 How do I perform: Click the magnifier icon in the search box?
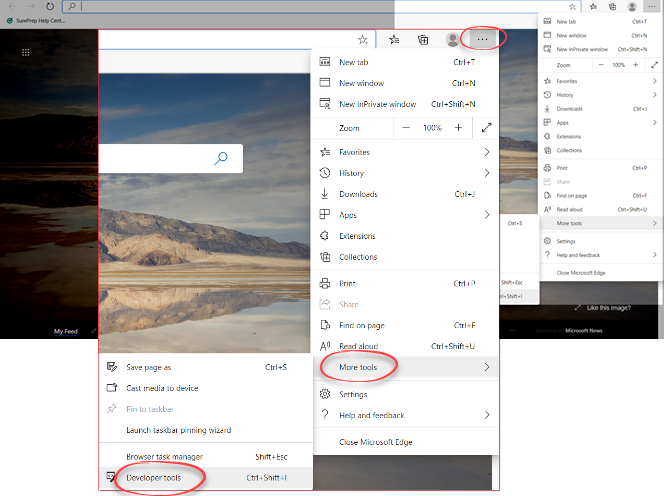pyautogui.click(x=222, y=158)
